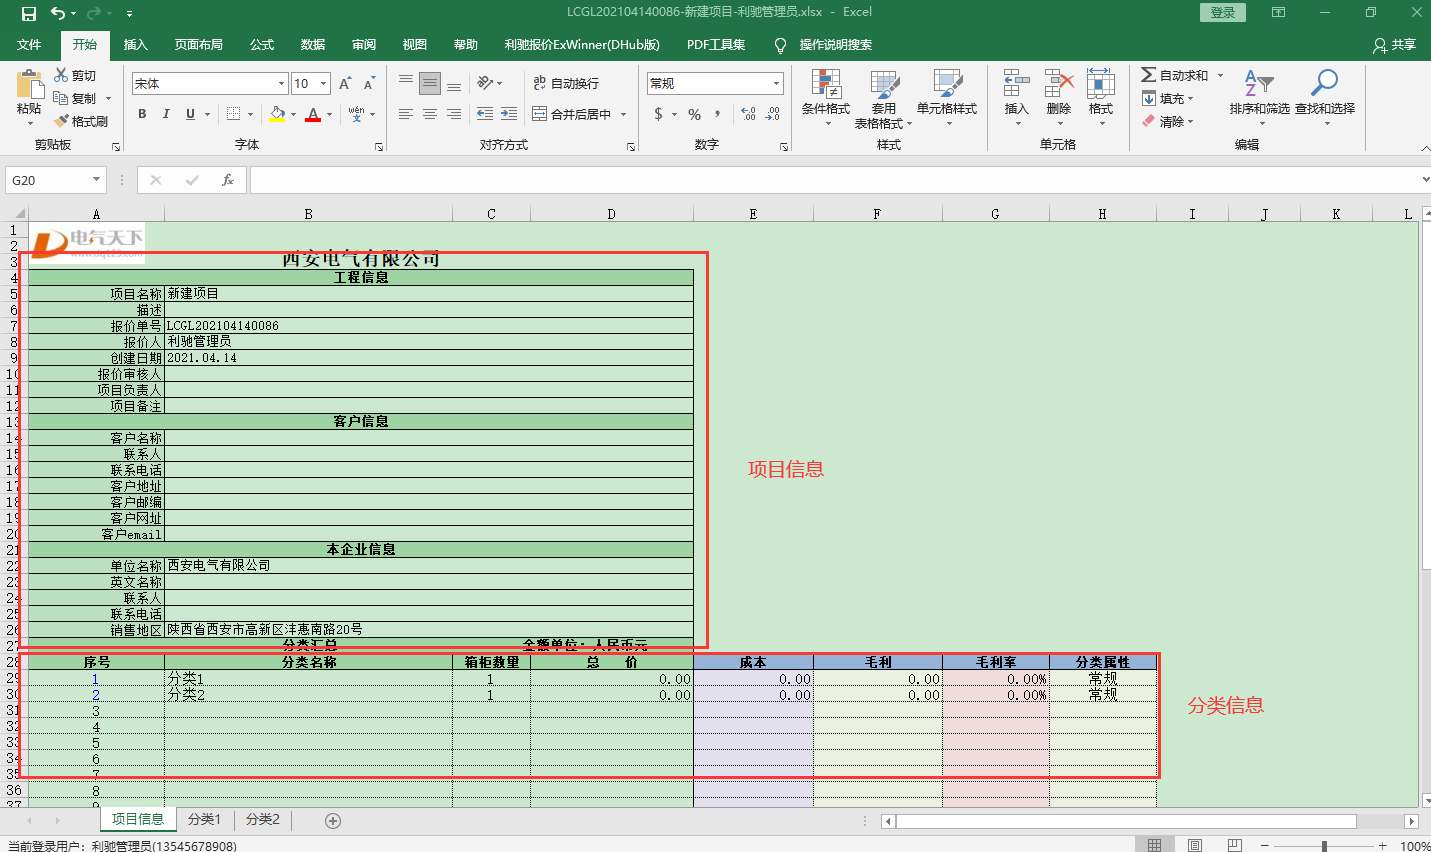Click the fill color bucket icon
The image size is (1431, 852).
click(x=277, y=114)
